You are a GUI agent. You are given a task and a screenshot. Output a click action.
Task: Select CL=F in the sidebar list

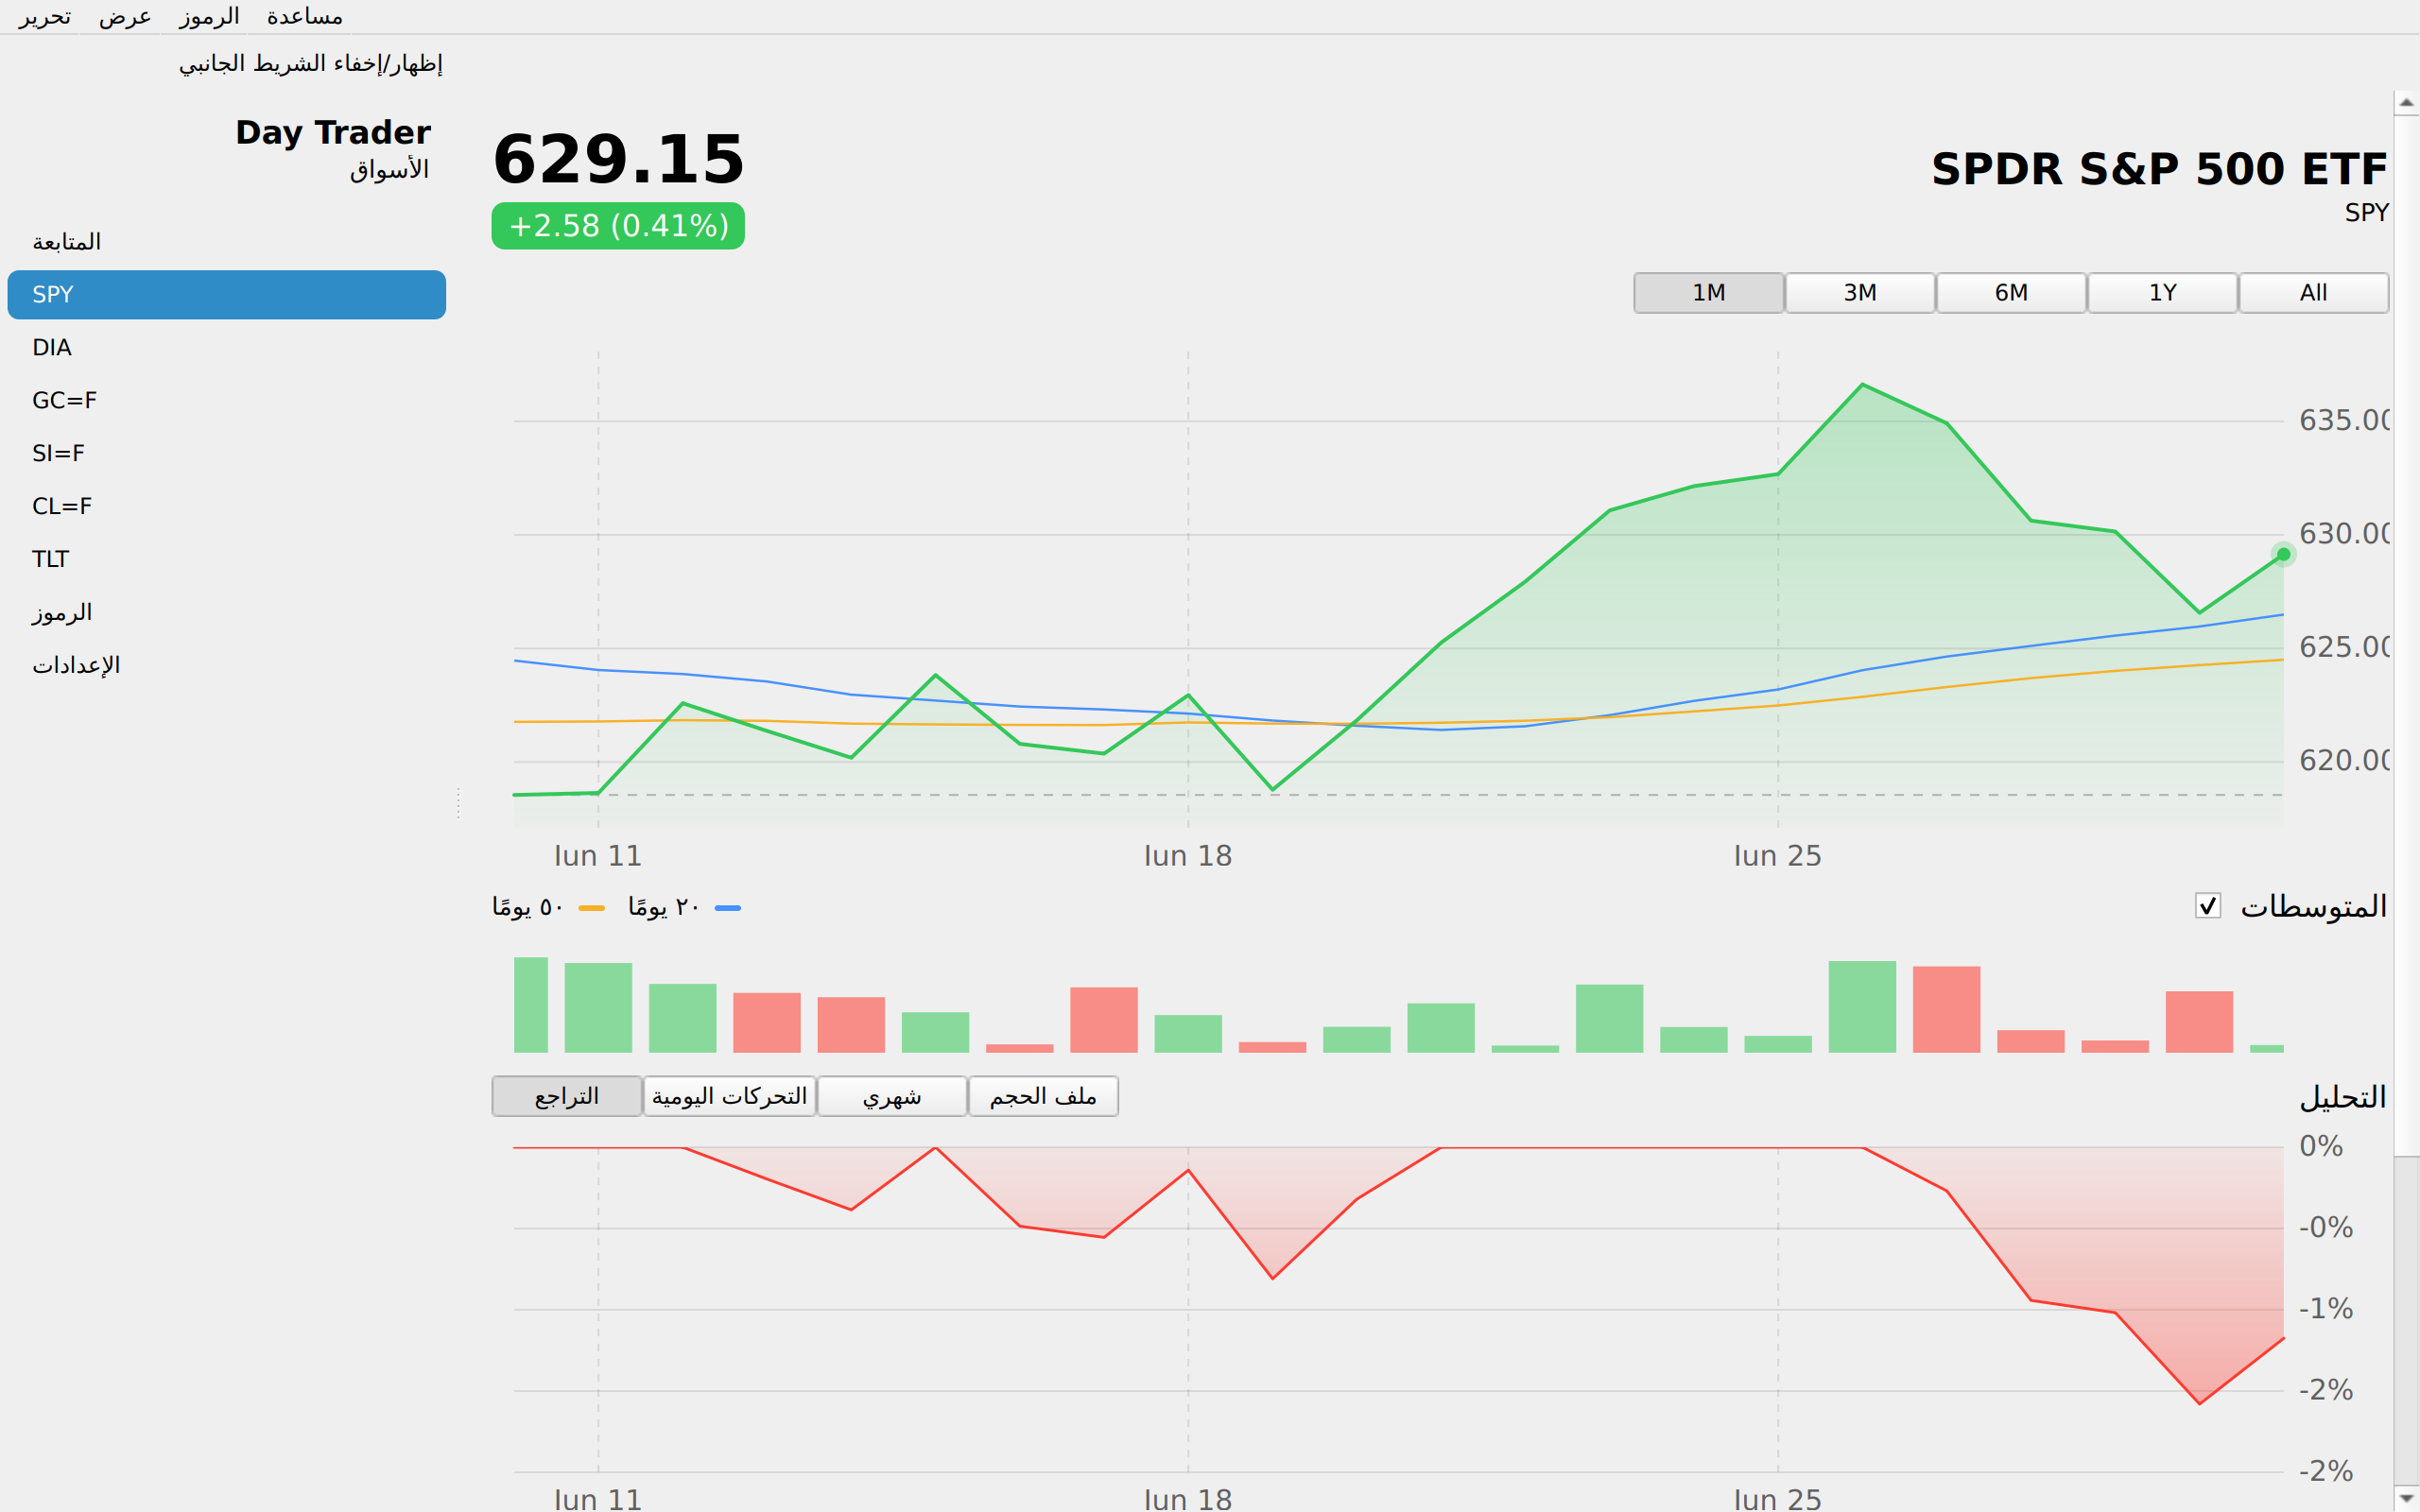(227, 507)
